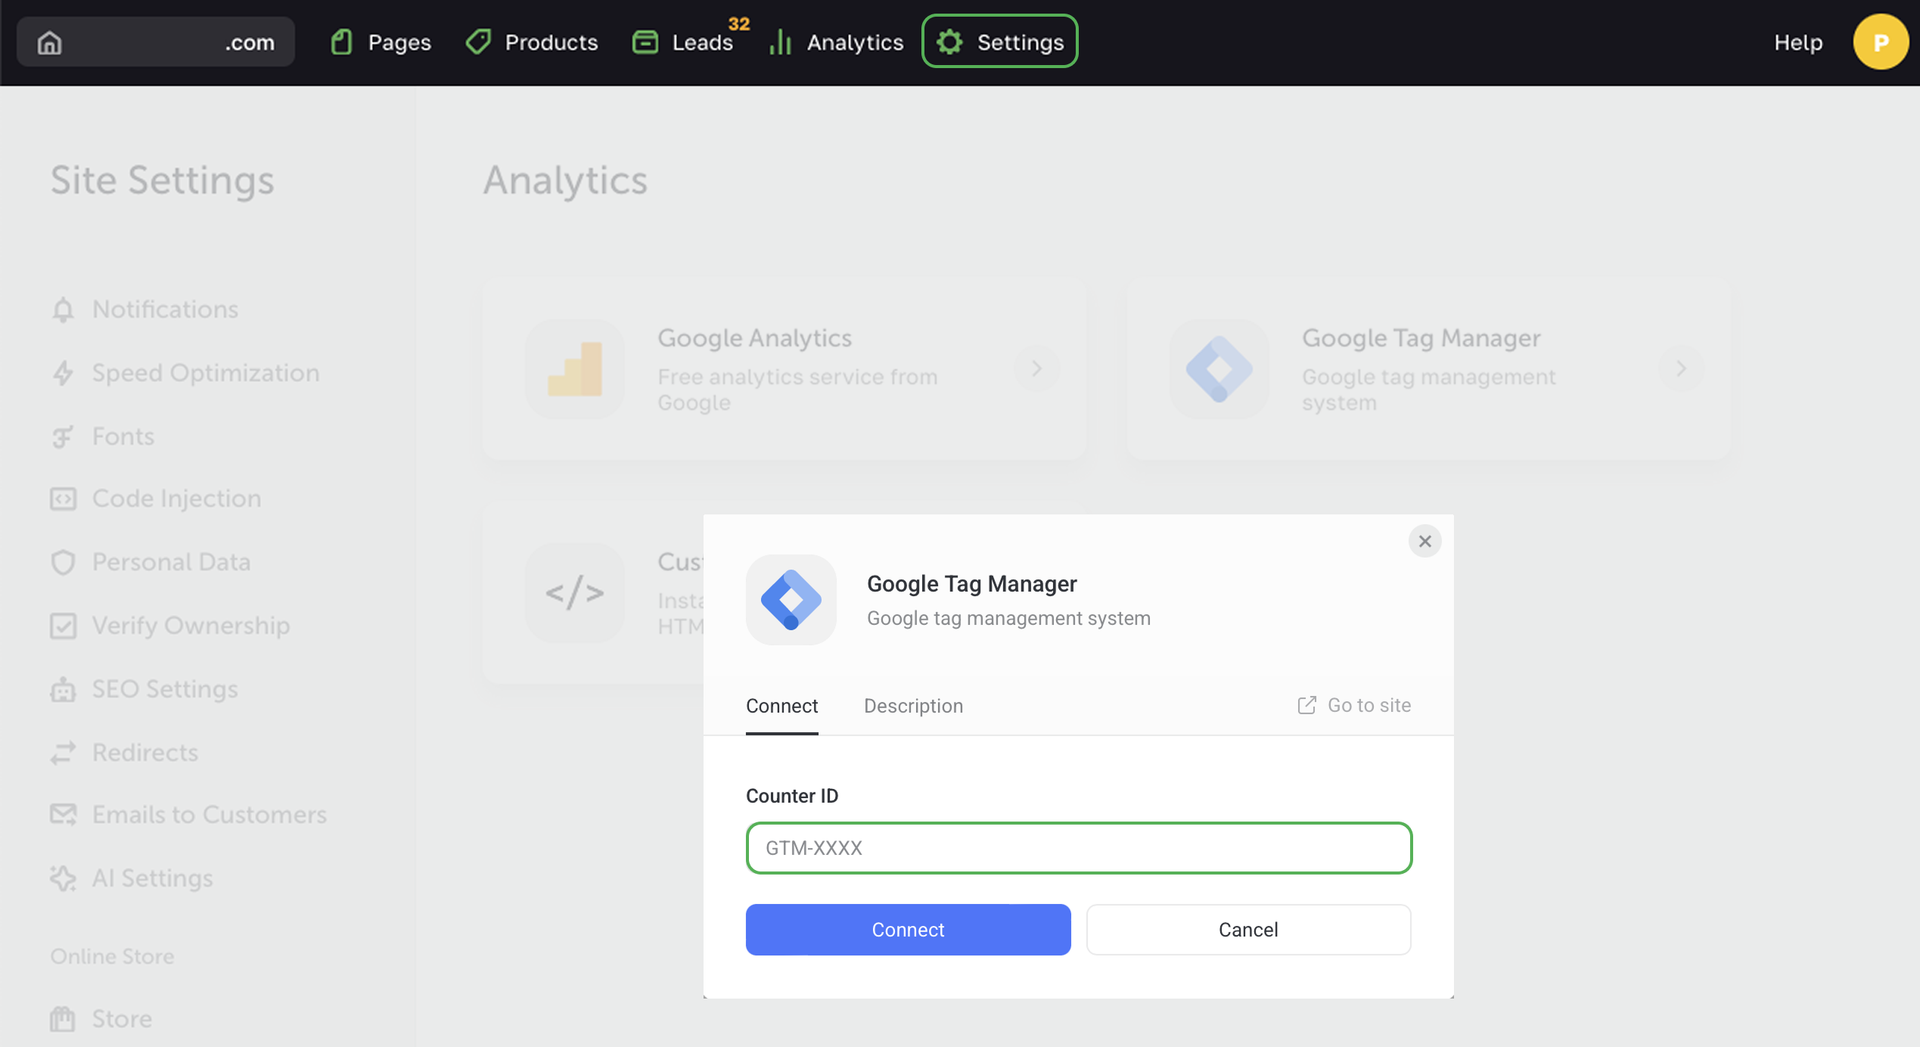The width and height of the screenshot is (1920, 1047).
Task: Click the Google Analytics bar chart icon
Action: [575, 369]
